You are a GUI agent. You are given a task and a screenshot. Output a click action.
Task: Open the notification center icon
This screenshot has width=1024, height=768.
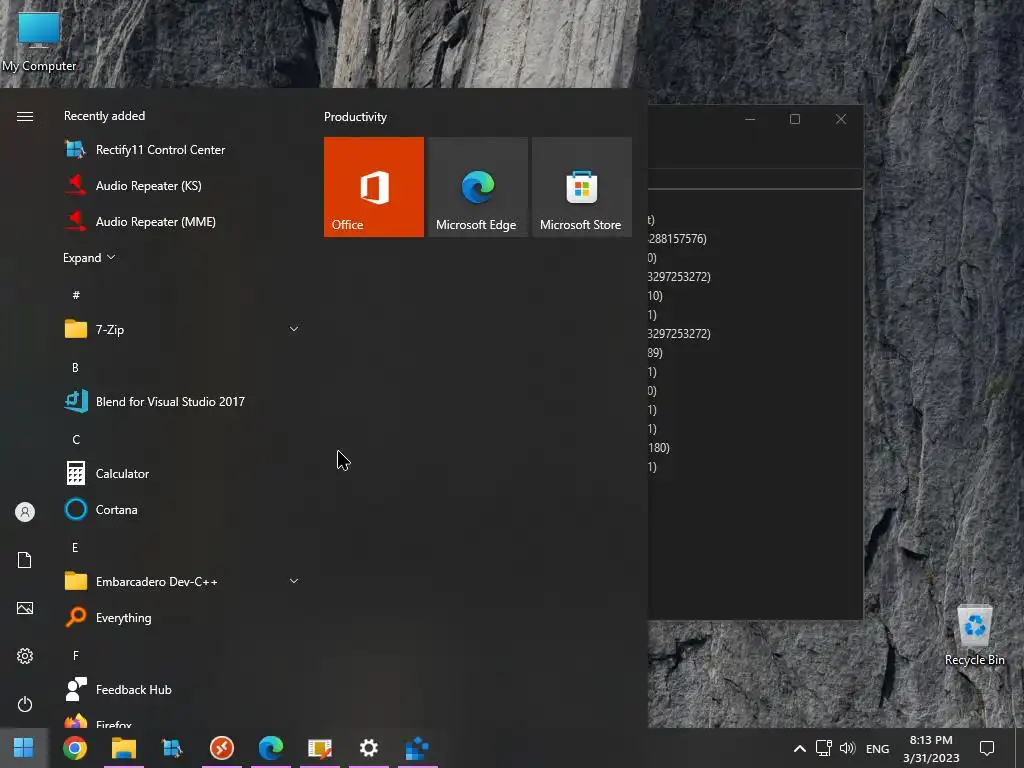point(987,748)
